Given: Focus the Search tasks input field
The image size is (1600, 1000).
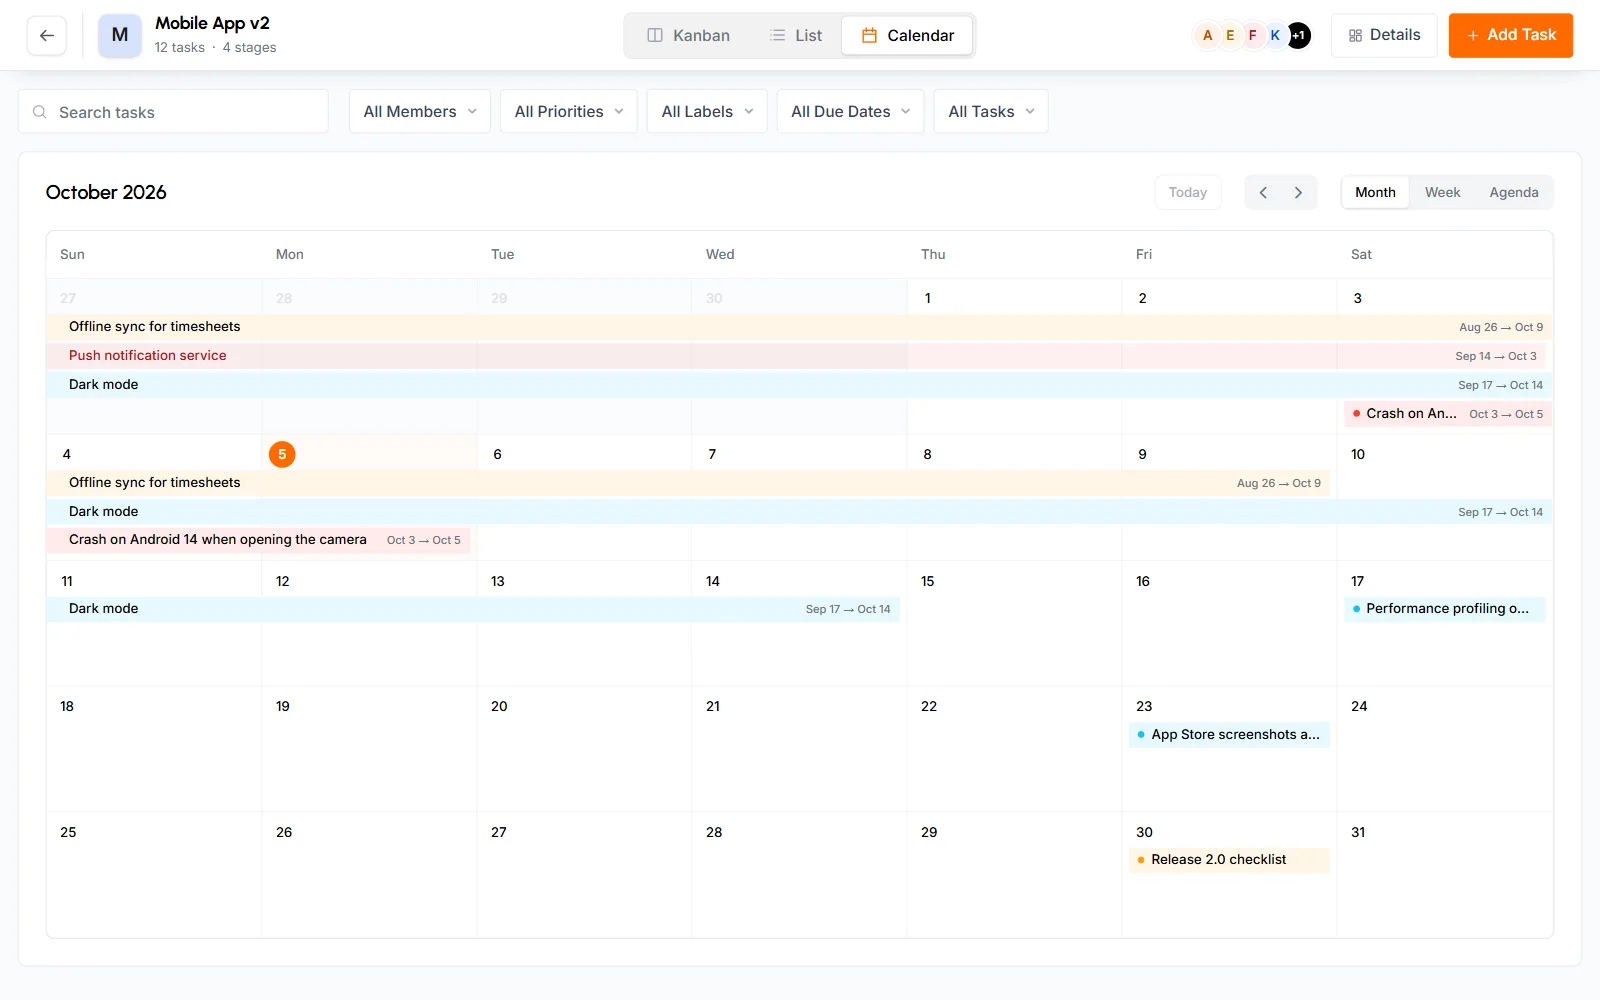Looking at the screenshot, I should (x=173, y=111).
